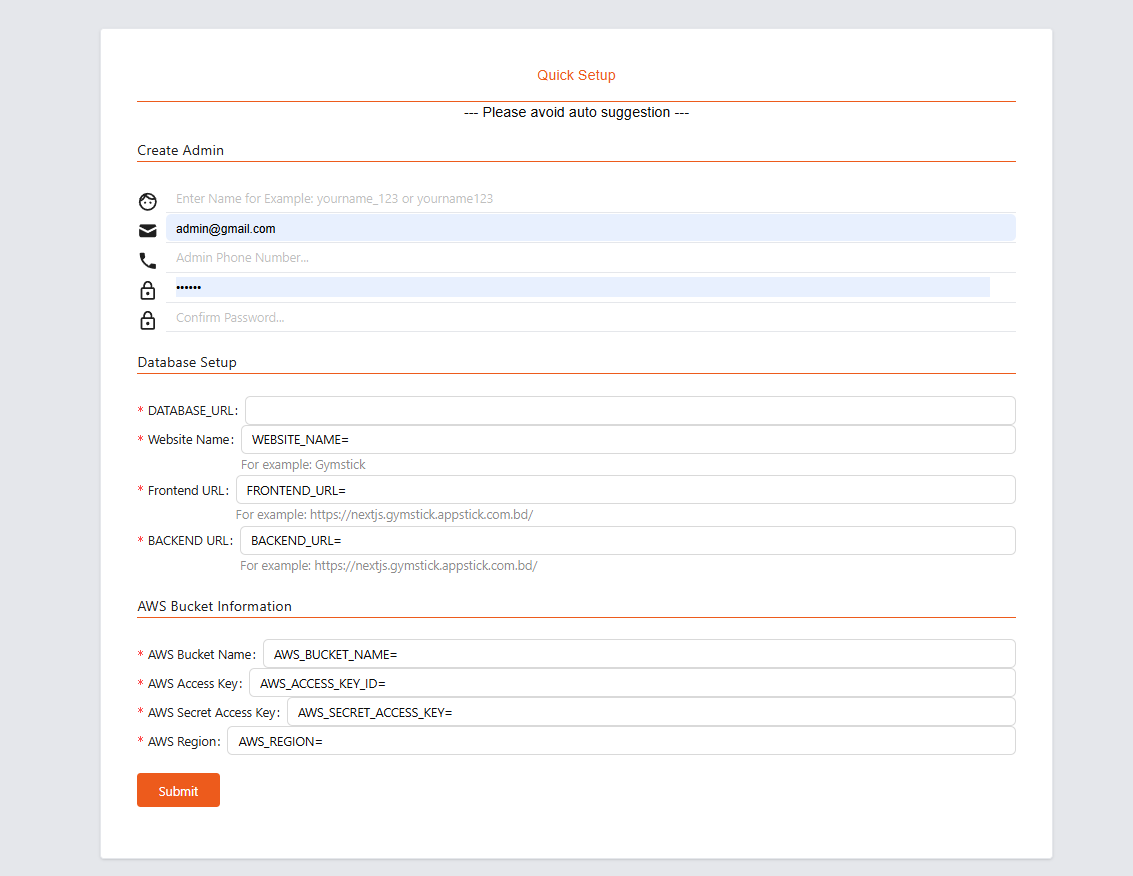1133x876 pixels.
Task: Click the phone handset icon
Action: coord(148,260)
